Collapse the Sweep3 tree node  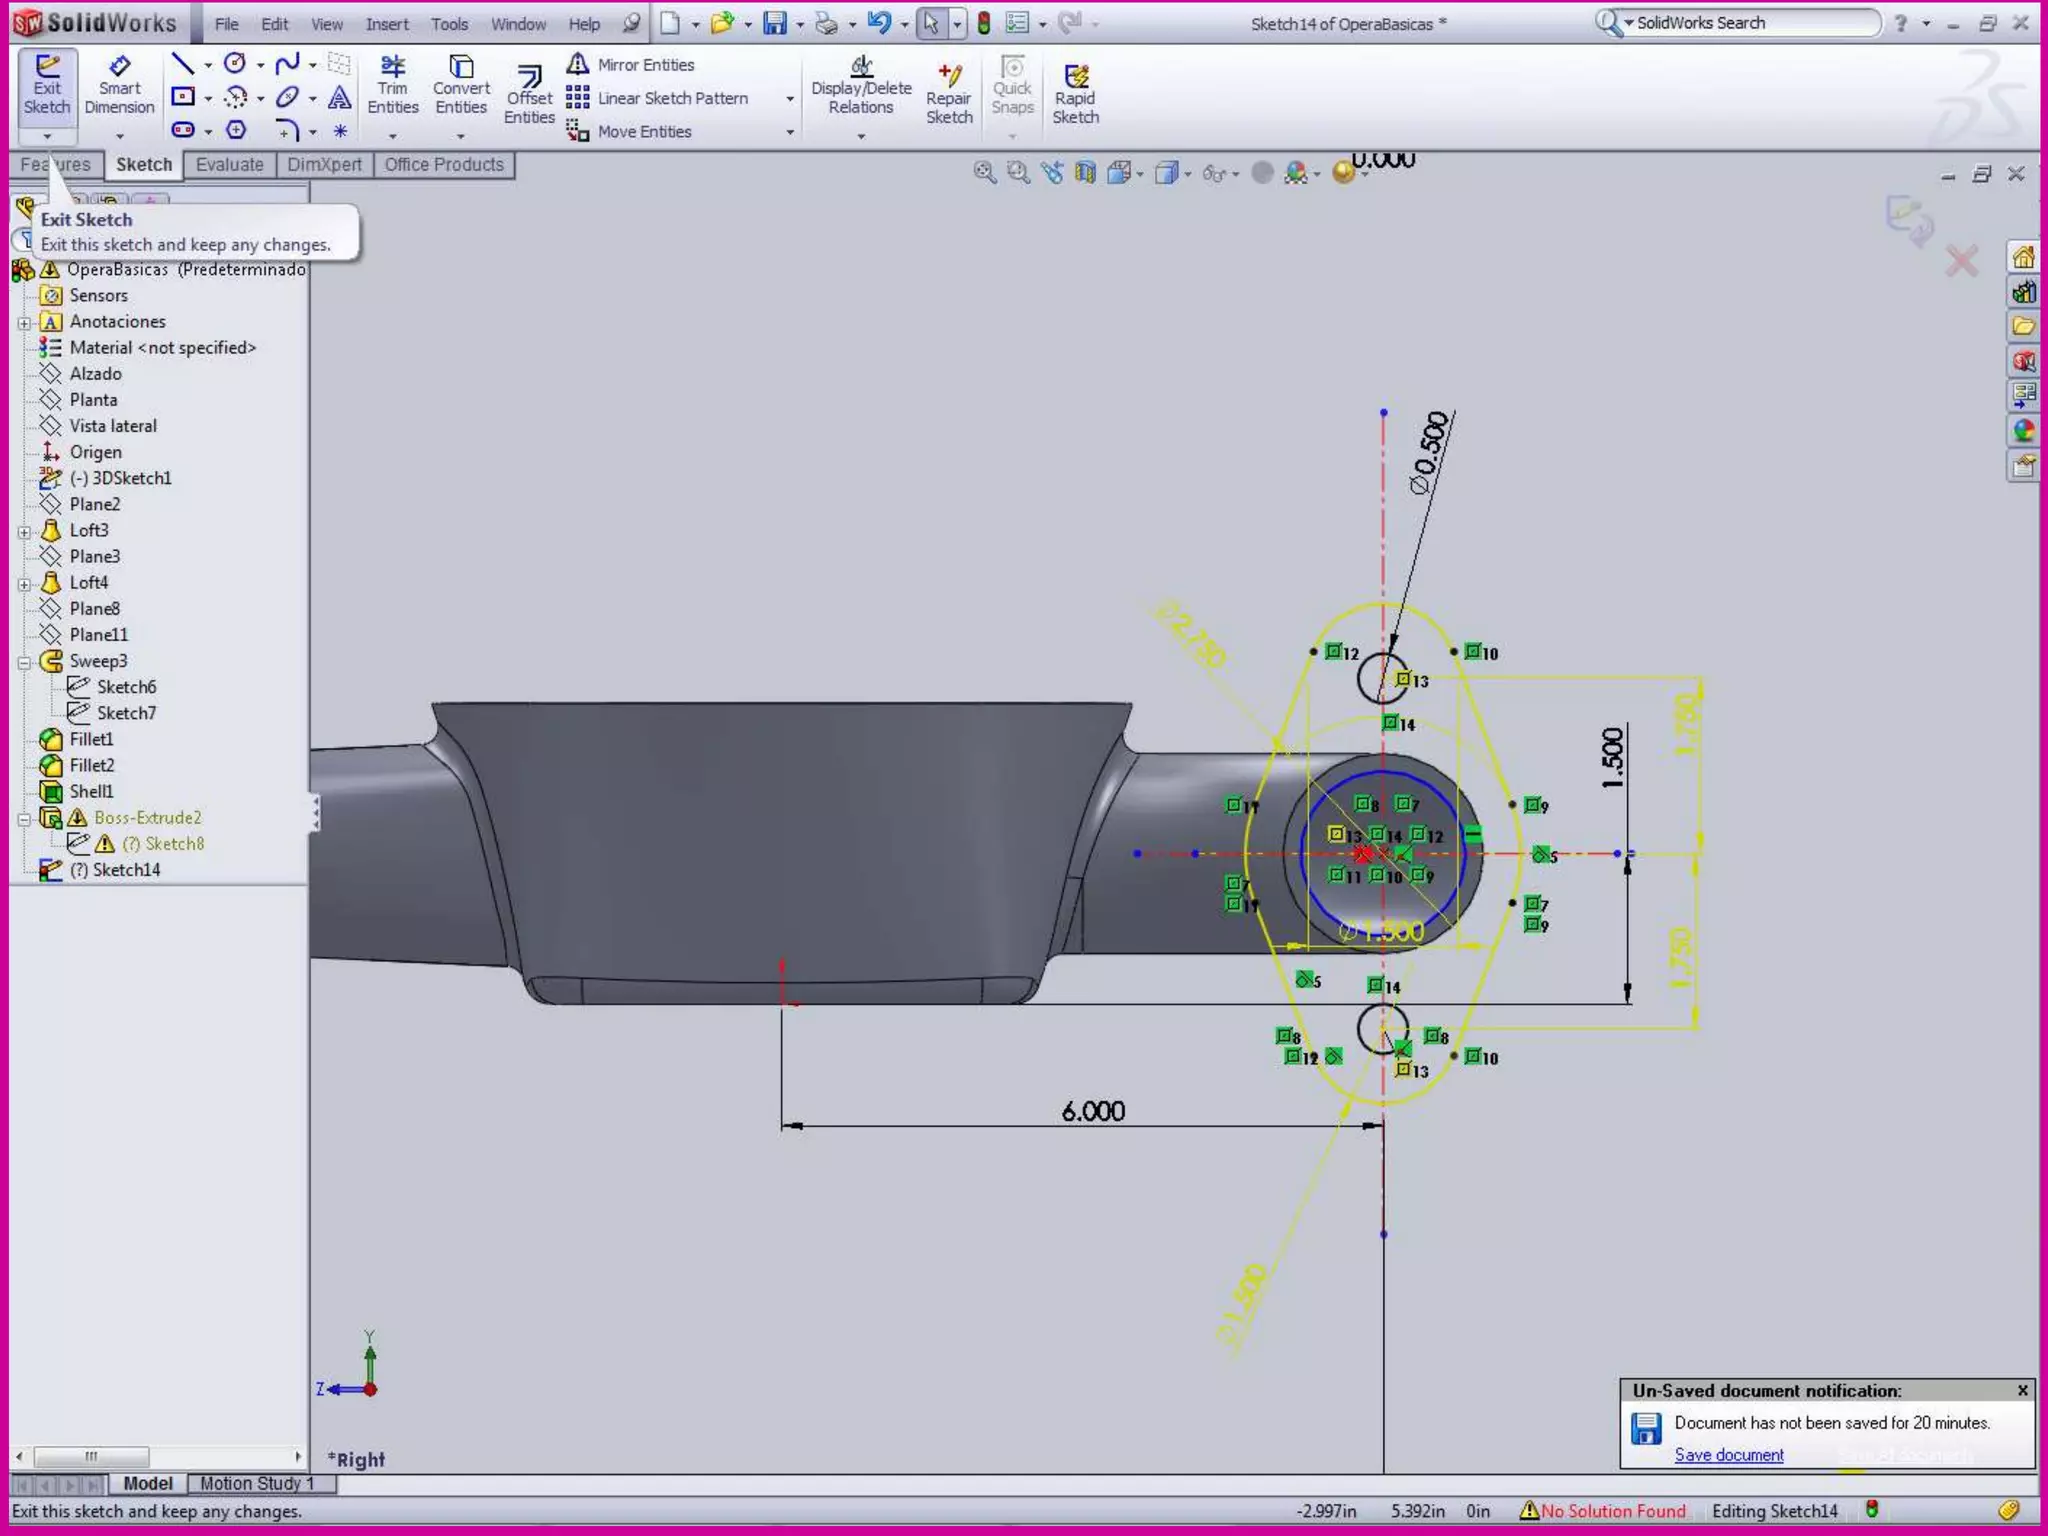[x=24, y=662]
